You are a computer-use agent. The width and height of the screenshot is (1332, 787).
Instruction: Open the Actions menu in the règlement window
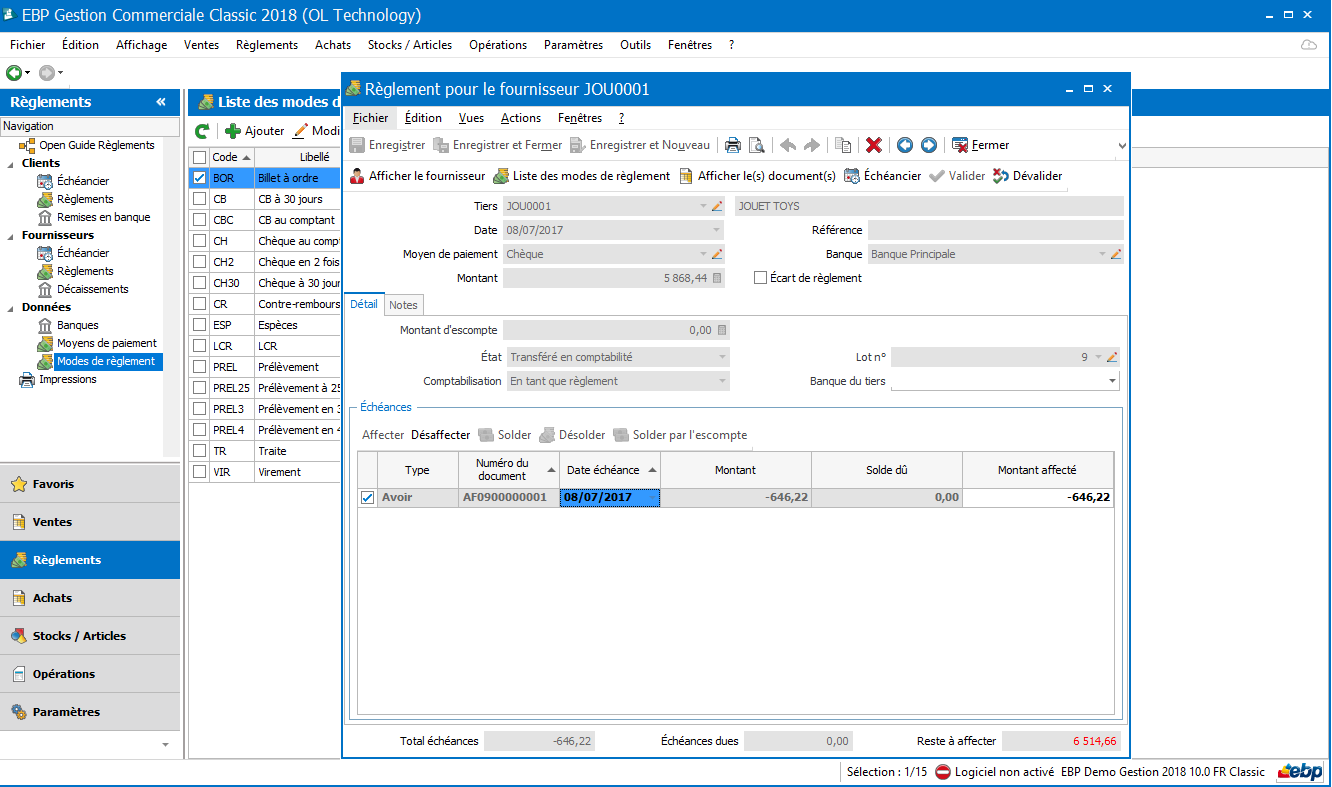(x=520, y=117)
